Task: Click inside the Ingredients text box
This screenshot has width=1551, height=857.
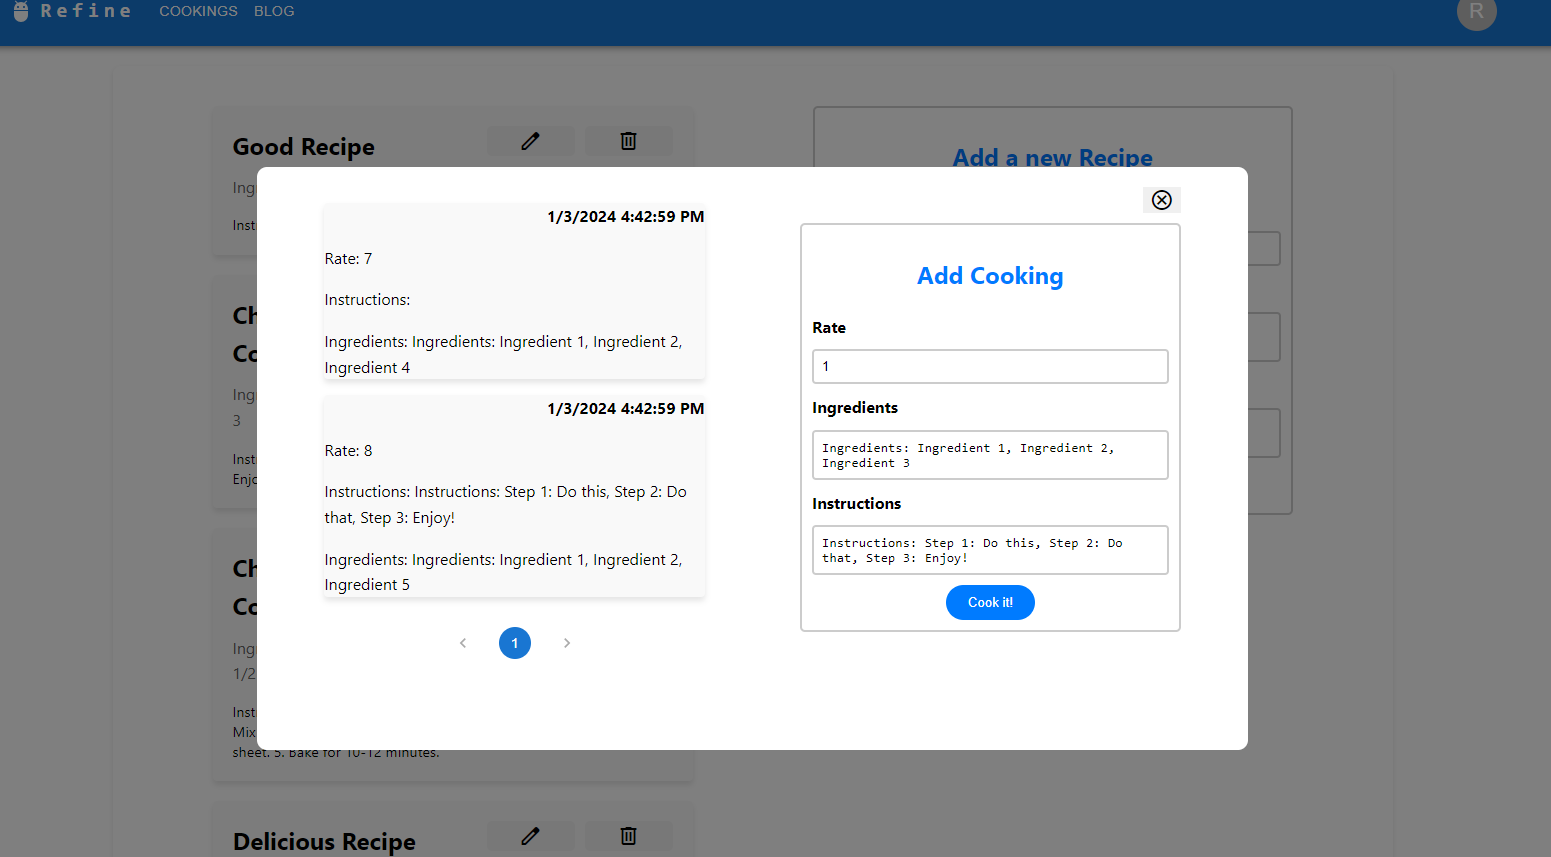Action: click(990, 455)
